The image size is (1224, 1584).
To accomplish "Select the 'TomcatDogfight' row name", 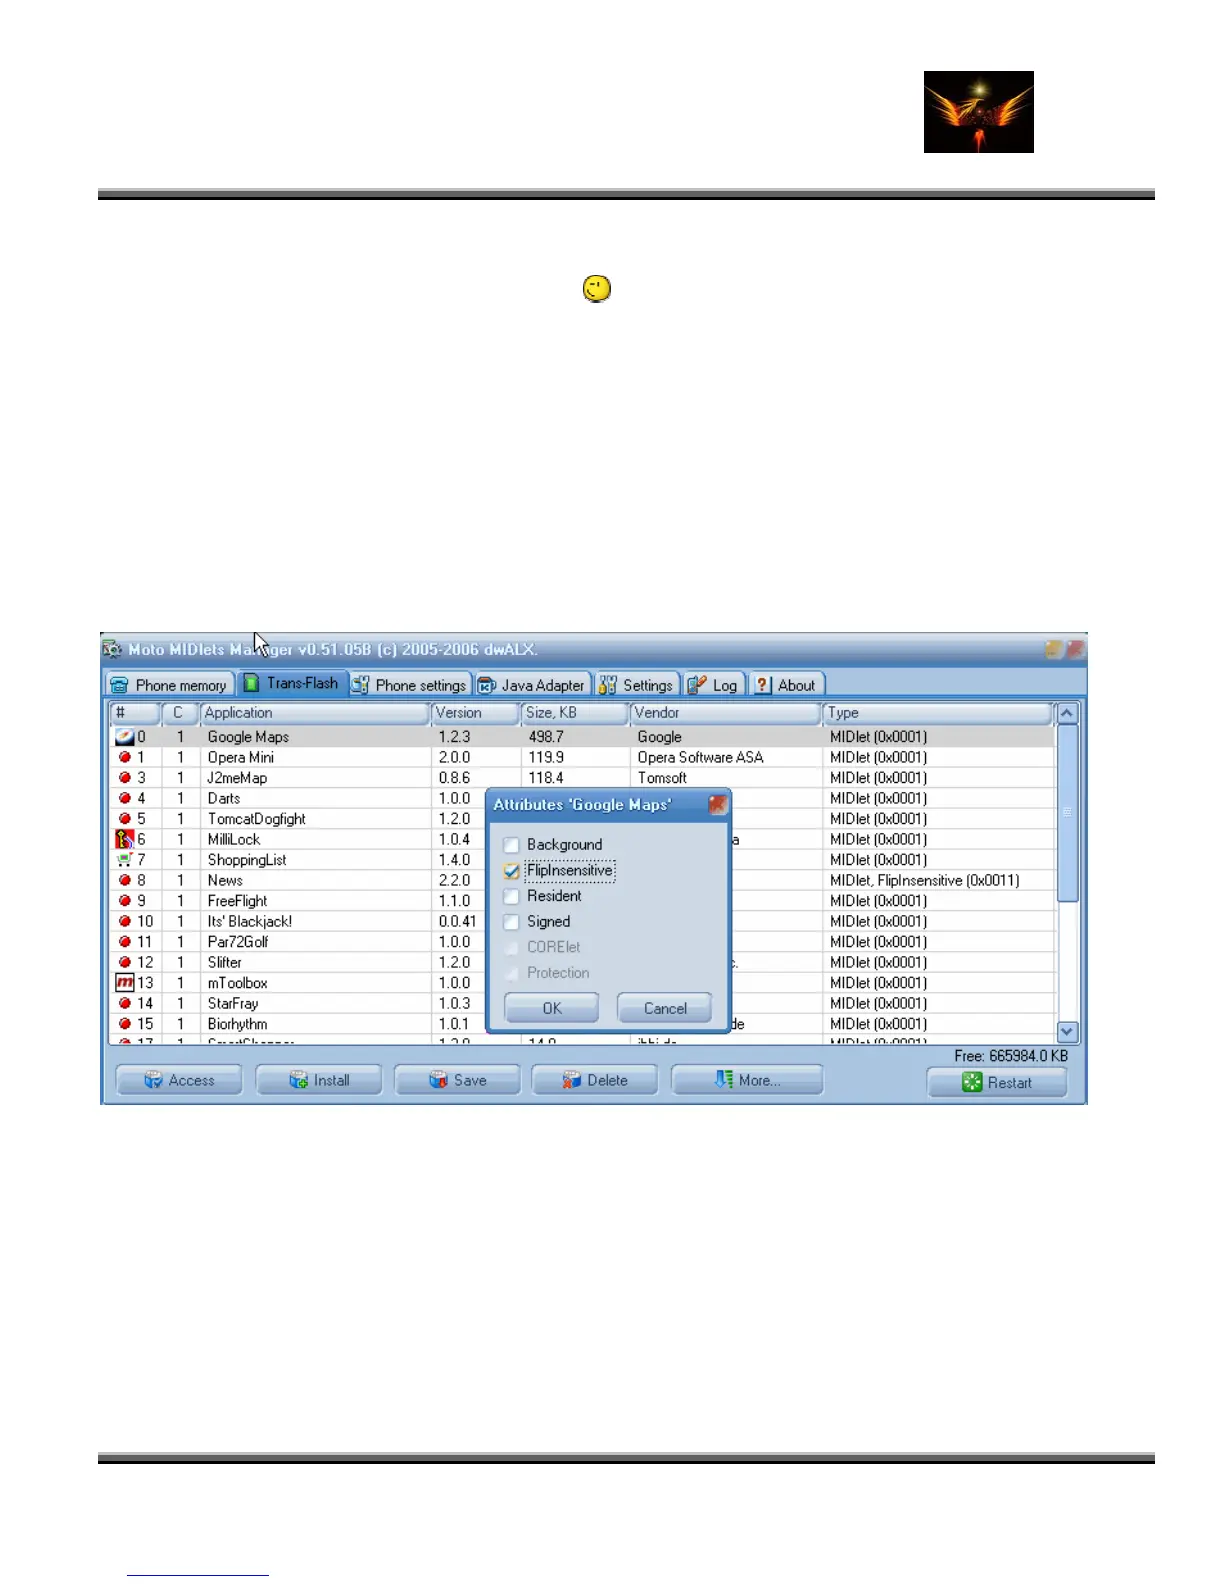I will [x=257, y=819].
